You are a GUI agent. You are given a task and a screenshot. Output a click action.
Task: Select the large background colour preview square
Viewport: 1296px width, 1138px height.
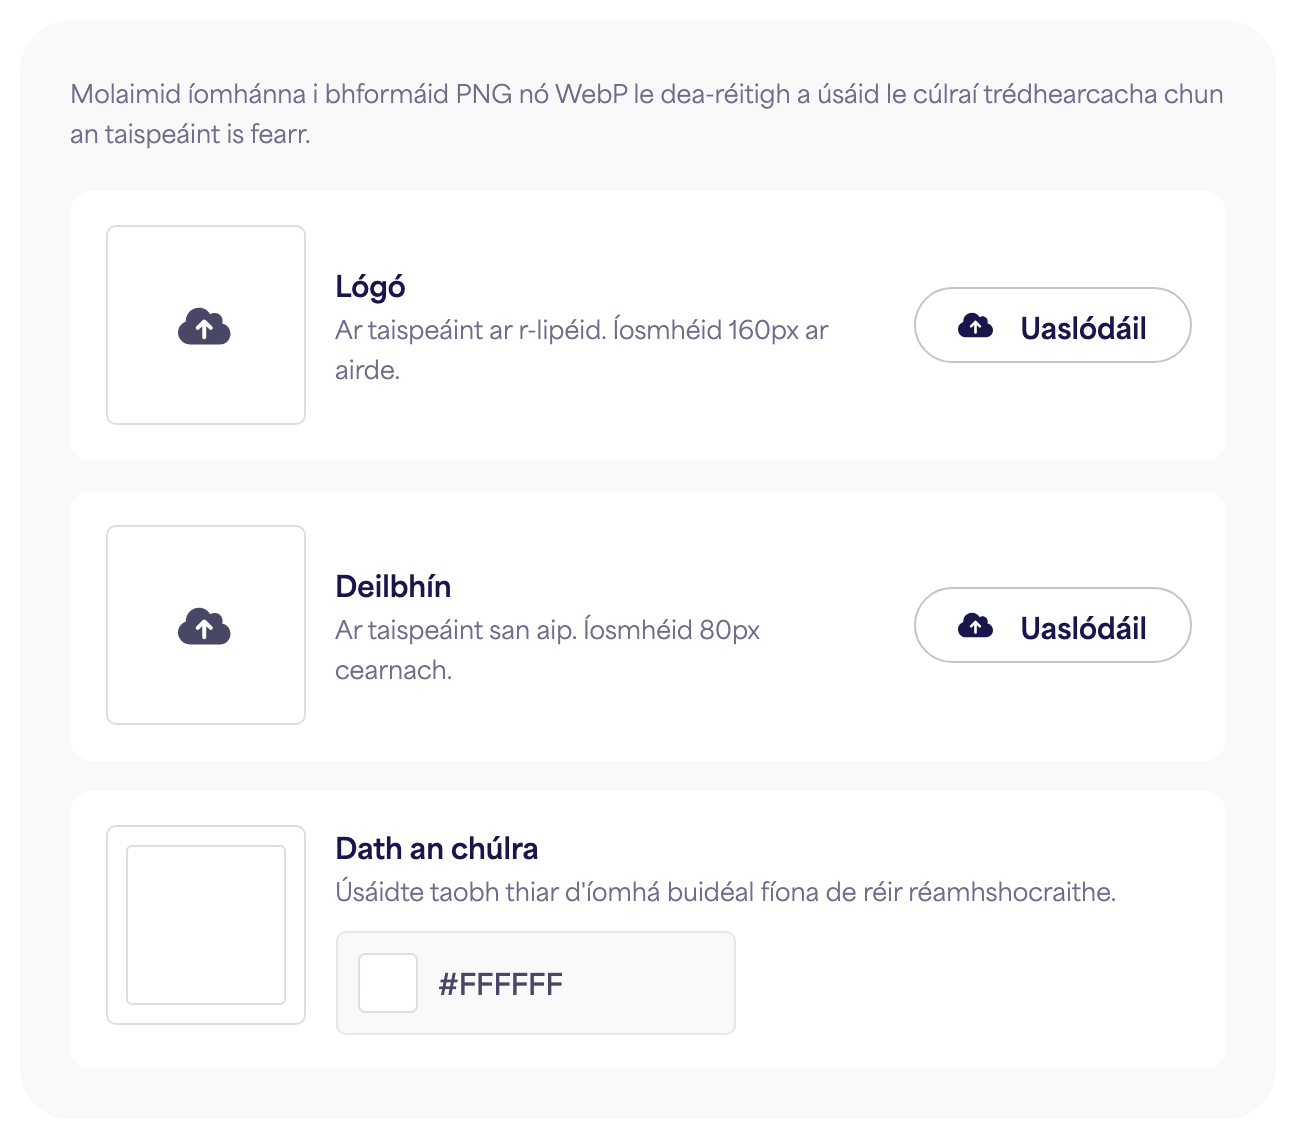[206, 925]
